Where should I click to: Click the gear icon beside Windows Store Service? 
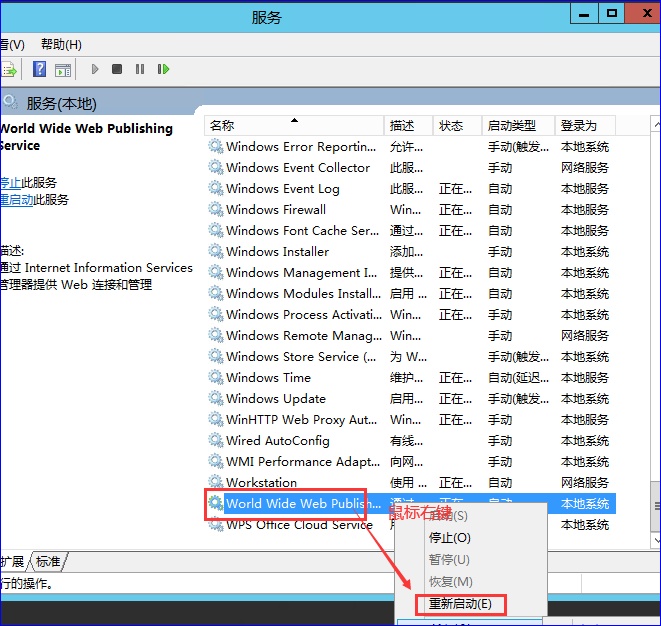click(216, 356)
